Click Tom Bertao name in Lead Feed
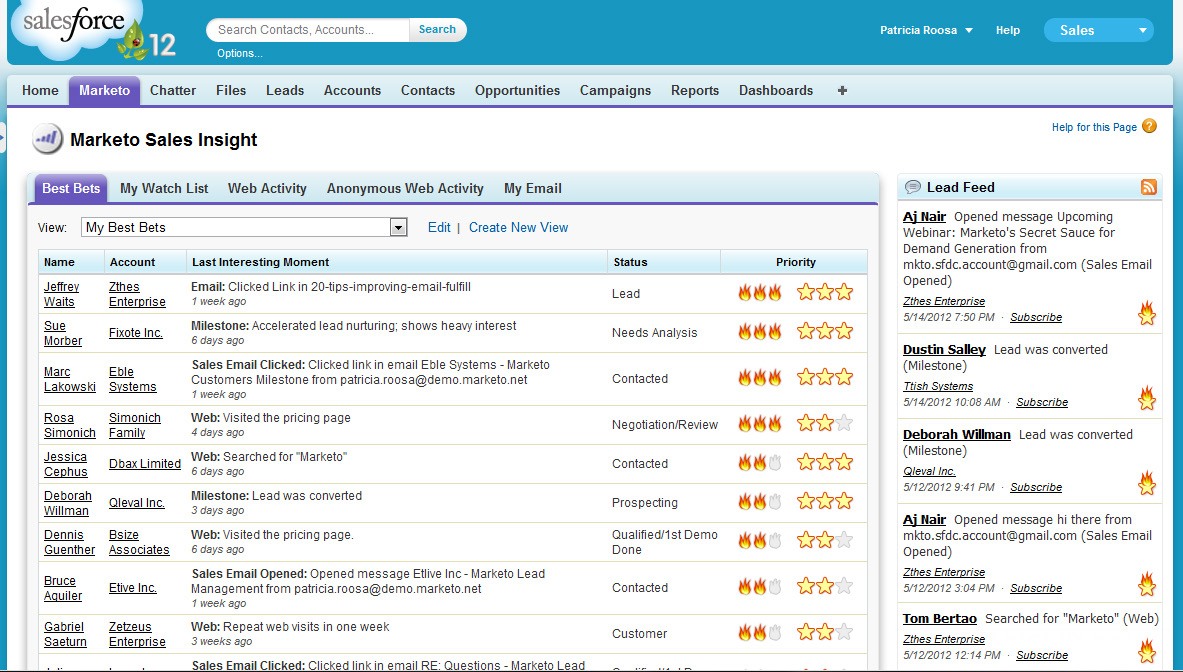 [939, 618]
